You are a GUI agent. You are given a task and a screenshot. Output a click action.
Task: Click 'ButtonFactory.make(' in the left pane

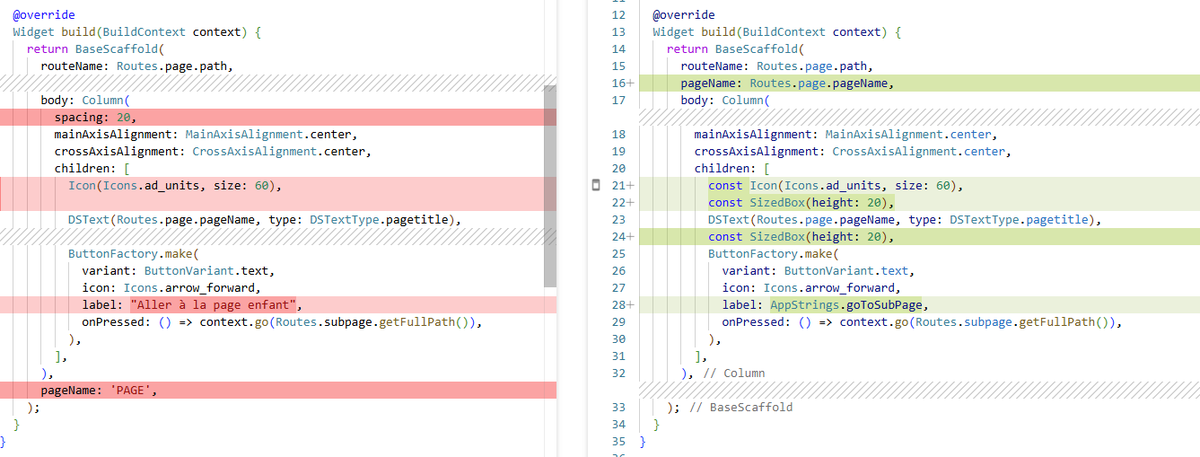tap(133, 254)
